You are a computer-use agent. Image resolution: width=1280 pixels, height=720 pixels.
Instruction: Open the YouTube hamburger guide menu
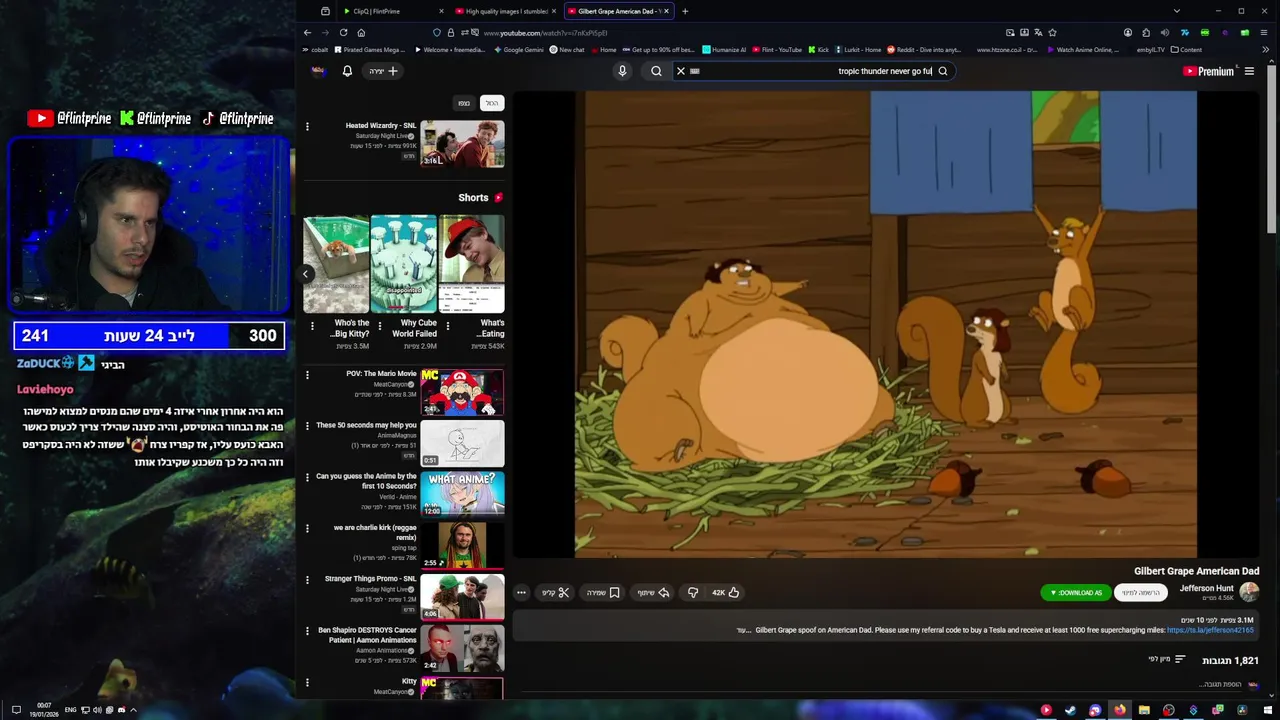point(1249,71)
